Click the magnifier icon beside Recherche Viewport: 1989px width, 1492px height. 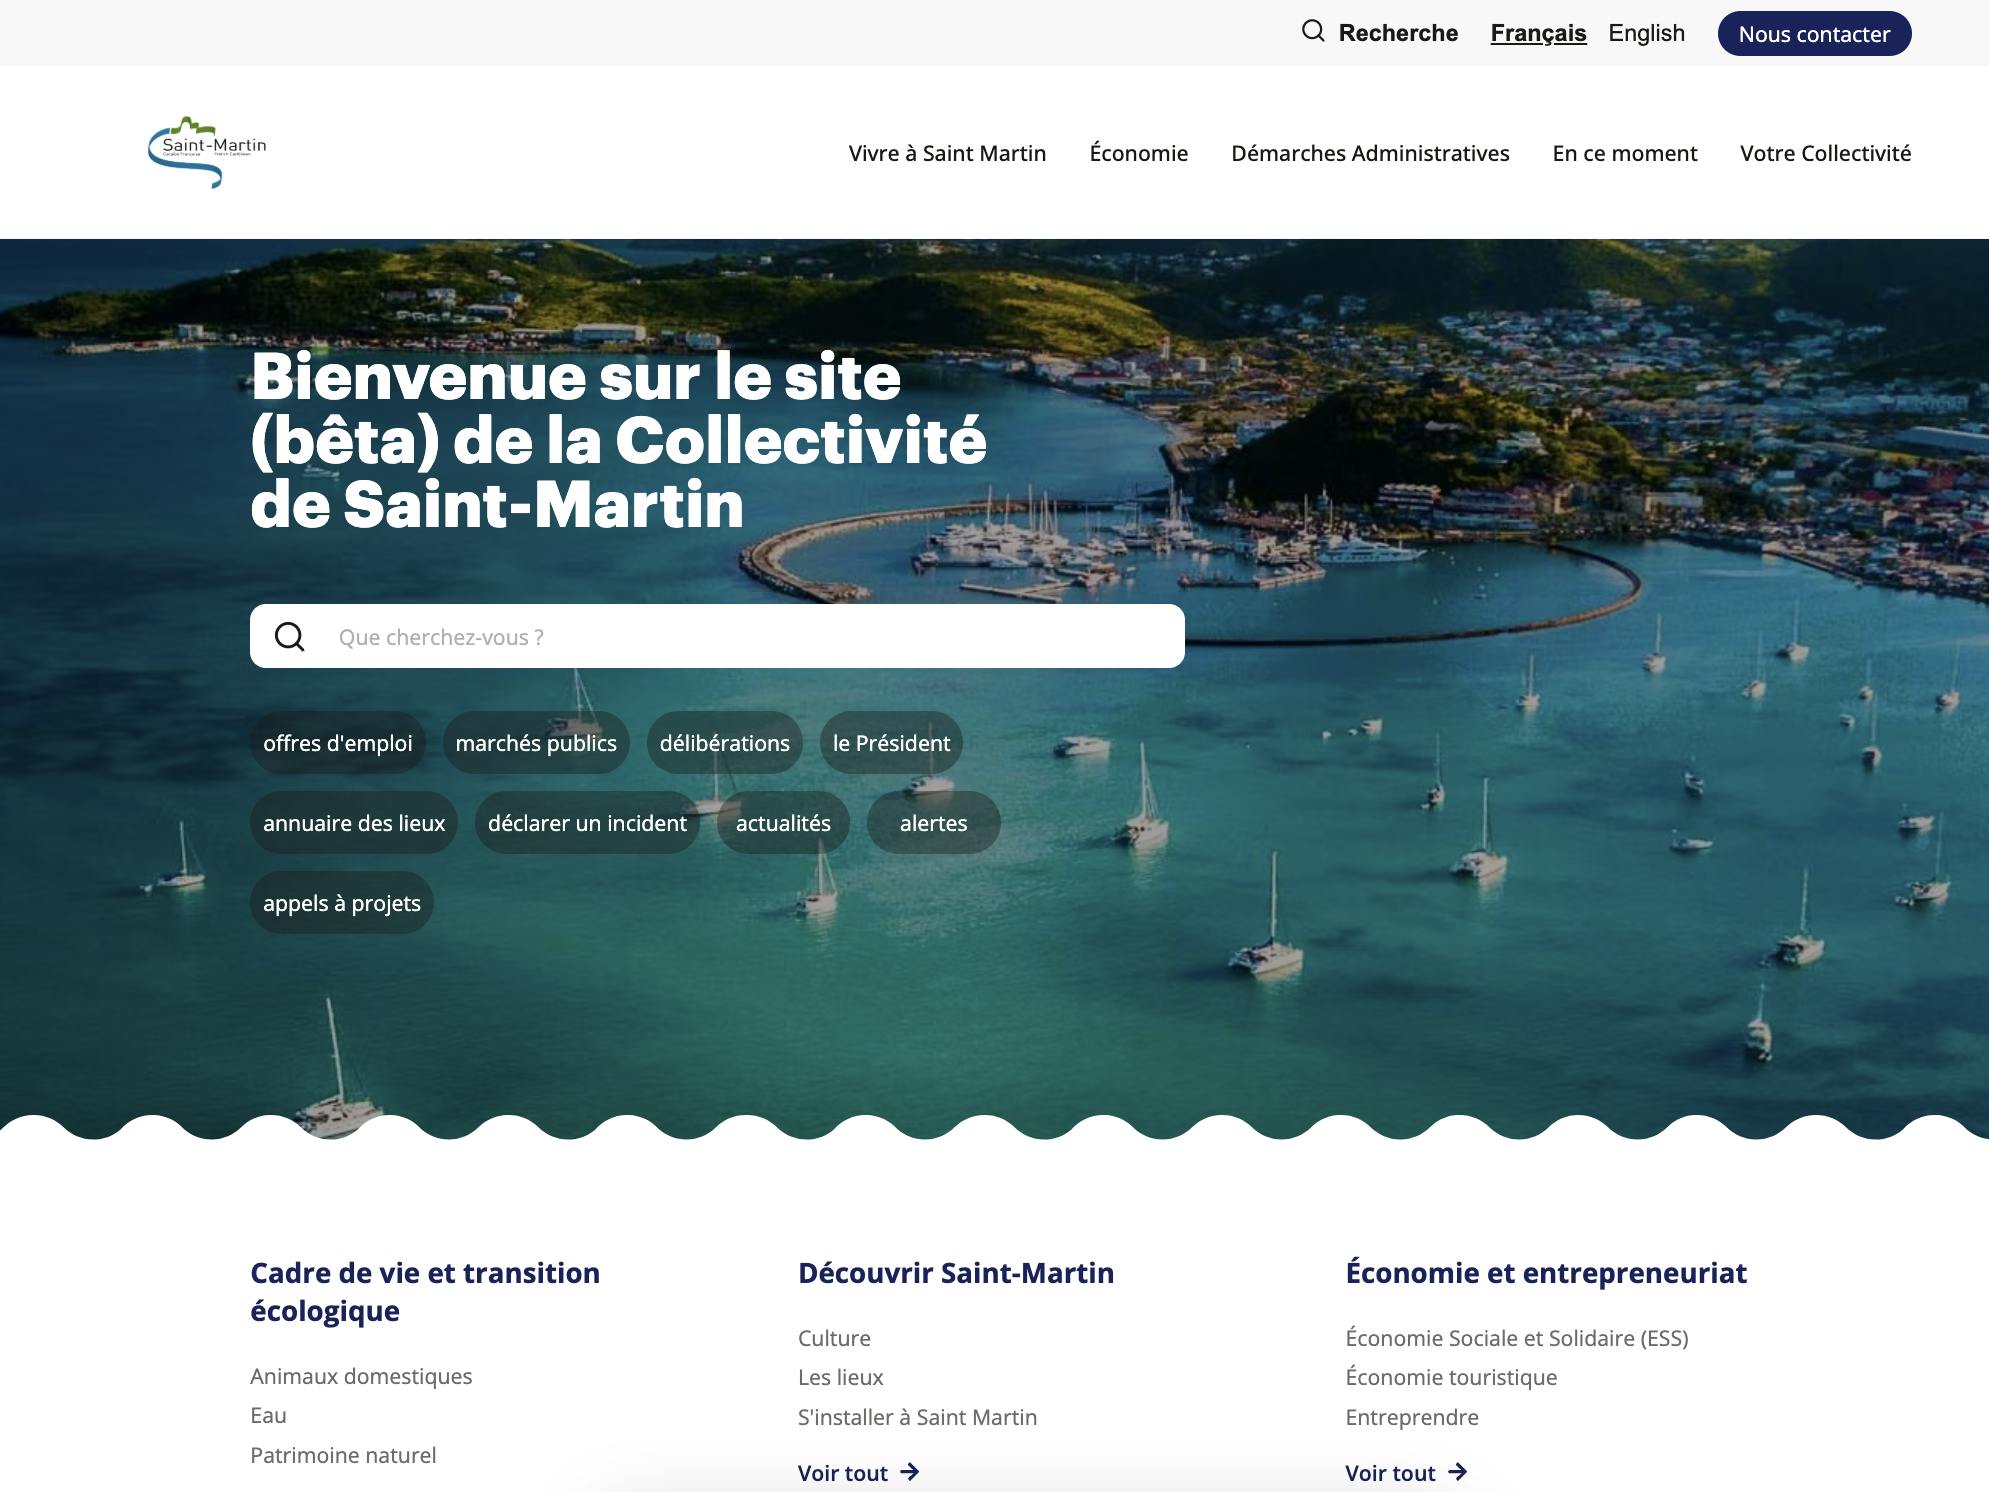click(x=1312, y=32)
